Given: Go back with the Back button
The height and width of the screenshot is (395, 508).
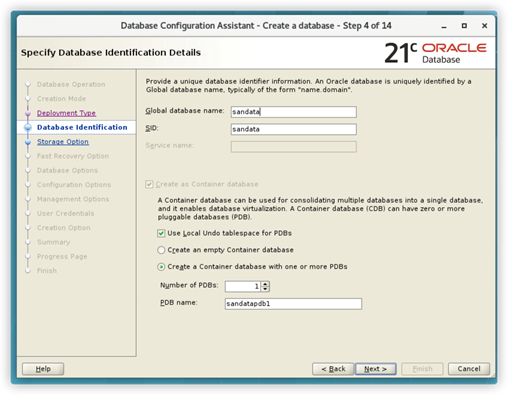Looking at the screenshot, I should pyautogui.click(x=333, y=369).
